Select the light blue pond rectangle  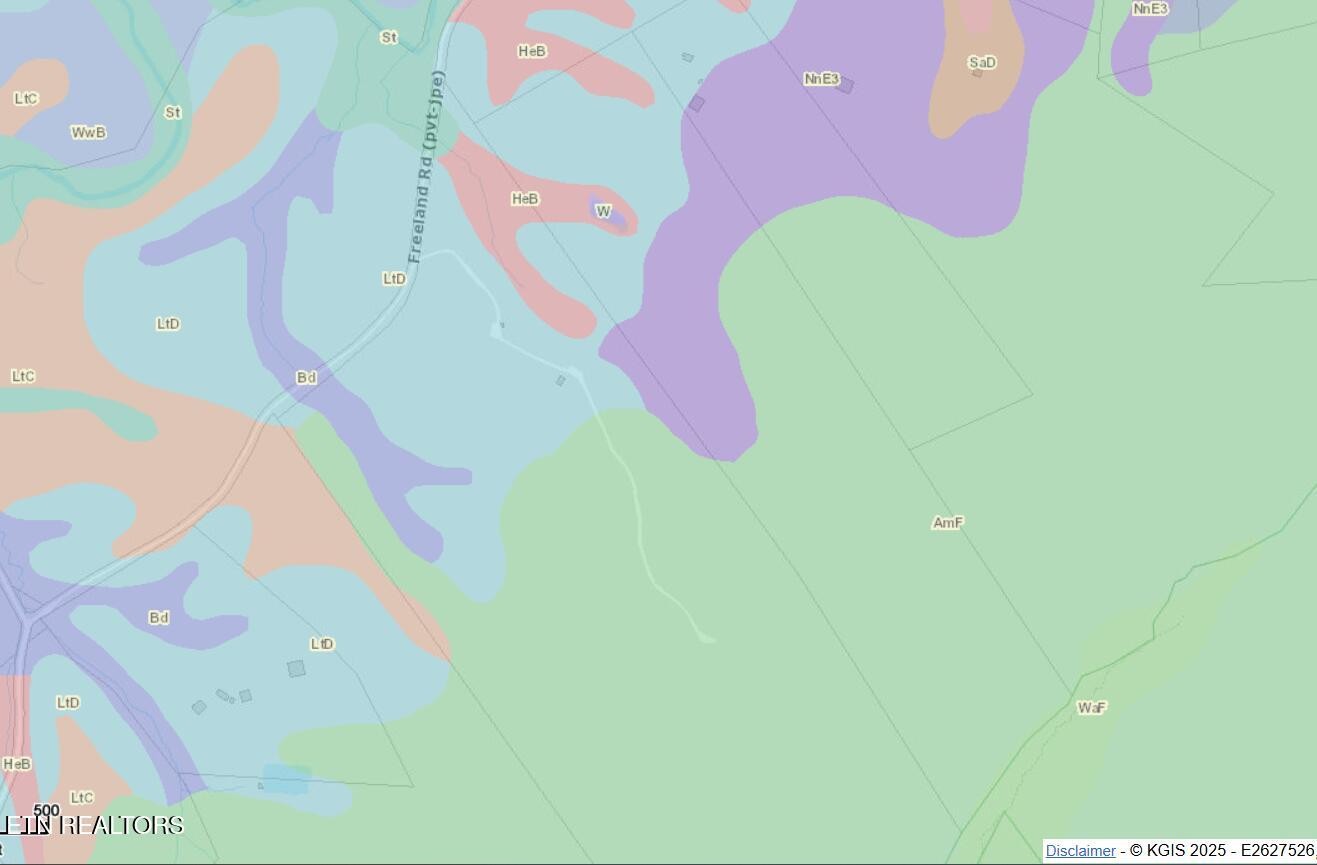pyautogui.click(x=286, y=778)
